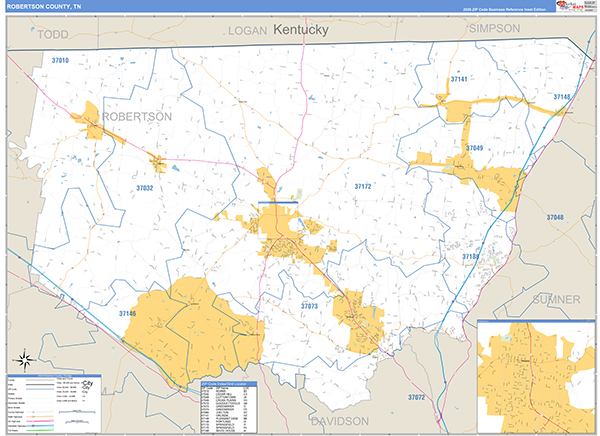Click ZIP code label 37146
Image resolution: width=600 pixels, height=436 pixels.
[127, 314]
